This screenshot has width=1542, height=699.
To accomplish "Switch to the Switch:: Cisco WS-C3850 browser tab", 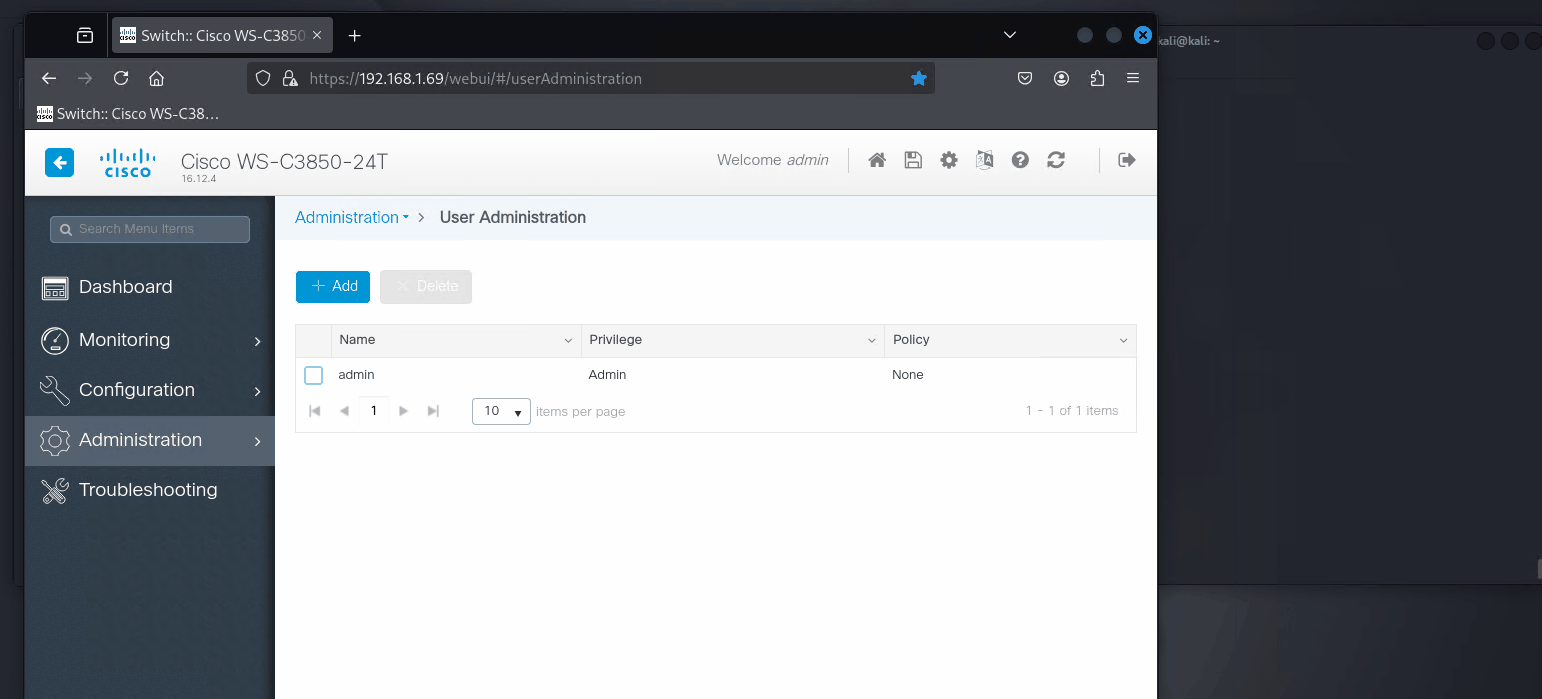I will tap(222, 36).
